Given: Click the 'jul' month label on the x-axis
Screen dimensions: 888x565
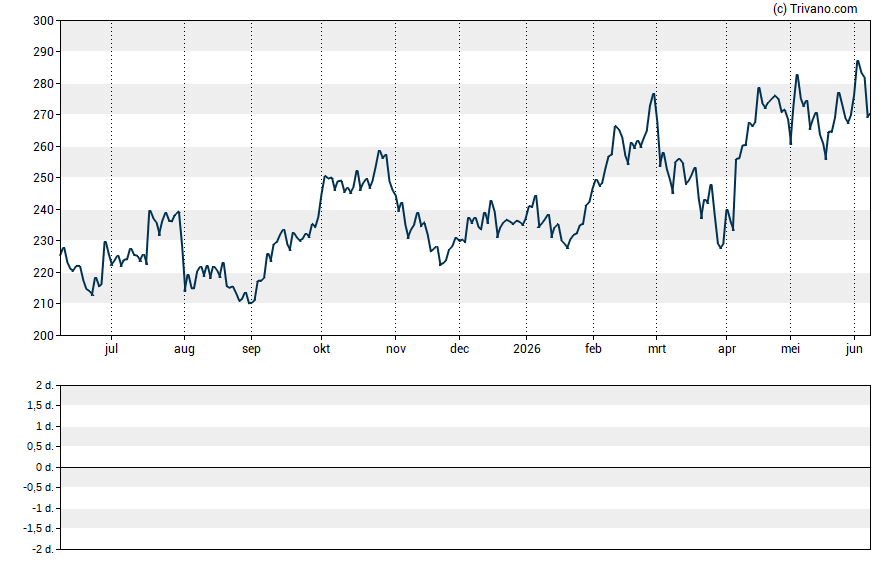Looking at the screenshot, I should pos(111,349).
